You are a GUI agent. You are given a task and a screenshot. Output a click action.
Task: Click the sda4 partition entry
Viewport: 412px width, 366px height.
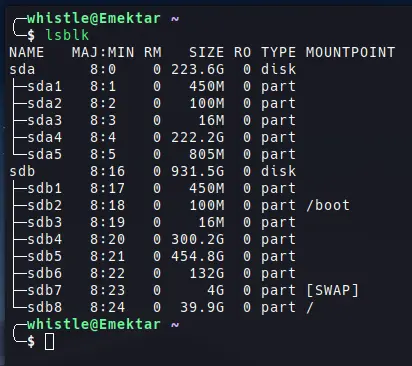tap(45, 137)
